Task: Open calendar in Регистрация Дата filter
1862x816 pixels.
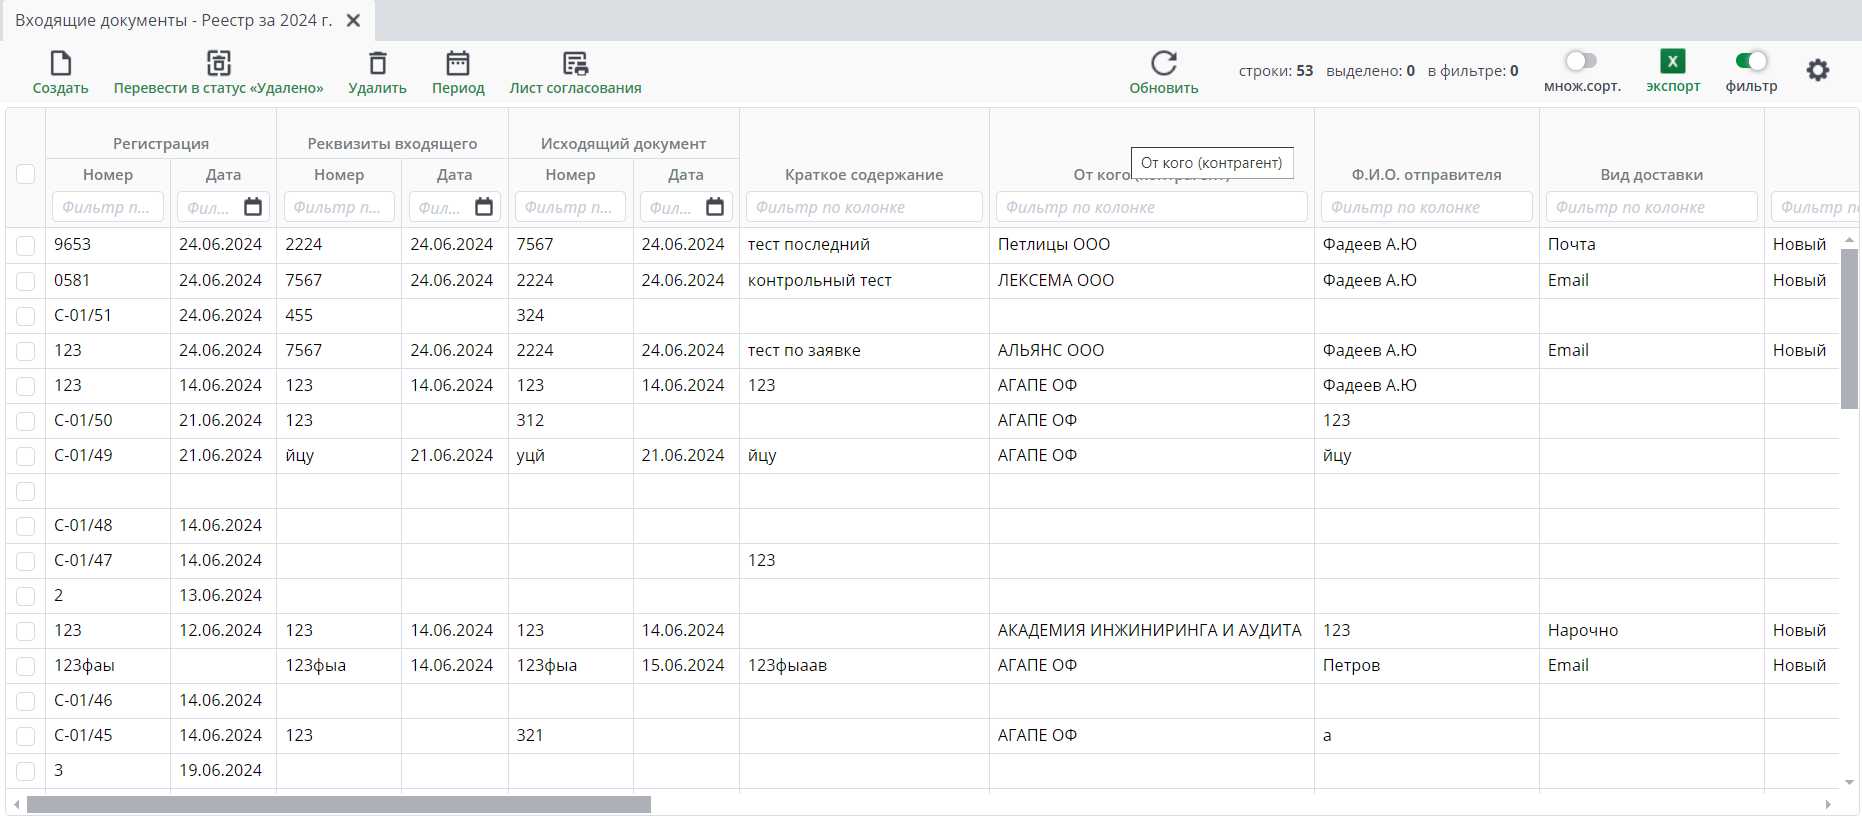Action: 253,207
